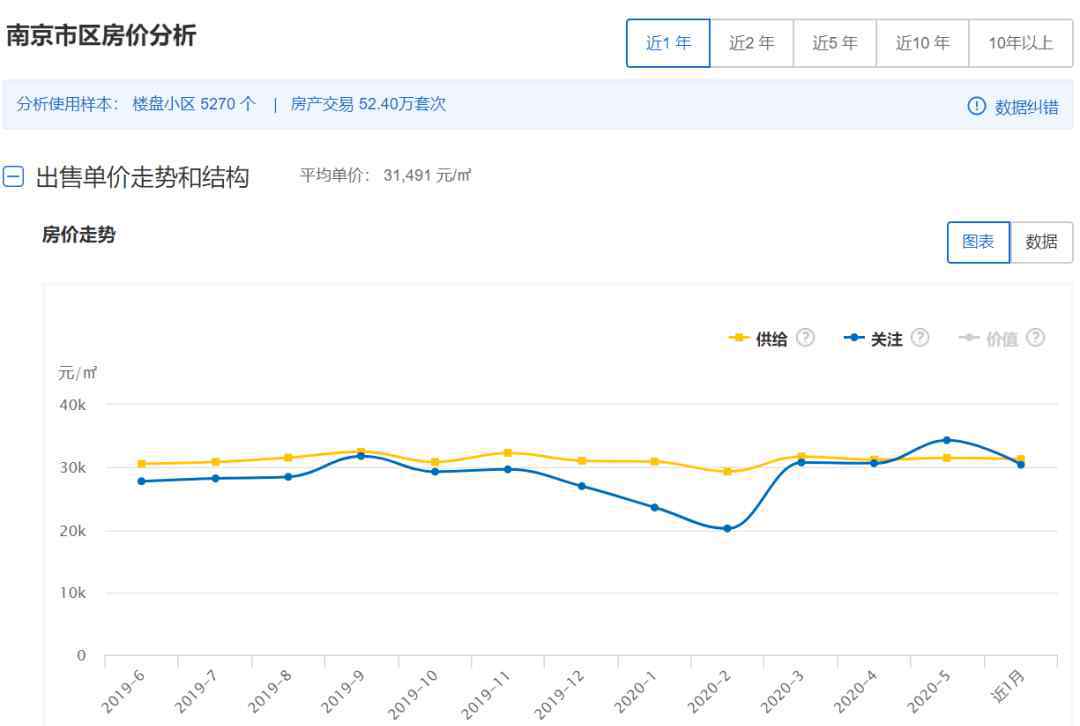The image size is (1080, 726).
Task: Click the 关注 data point at 2020-5
Action: click(947, 439)
